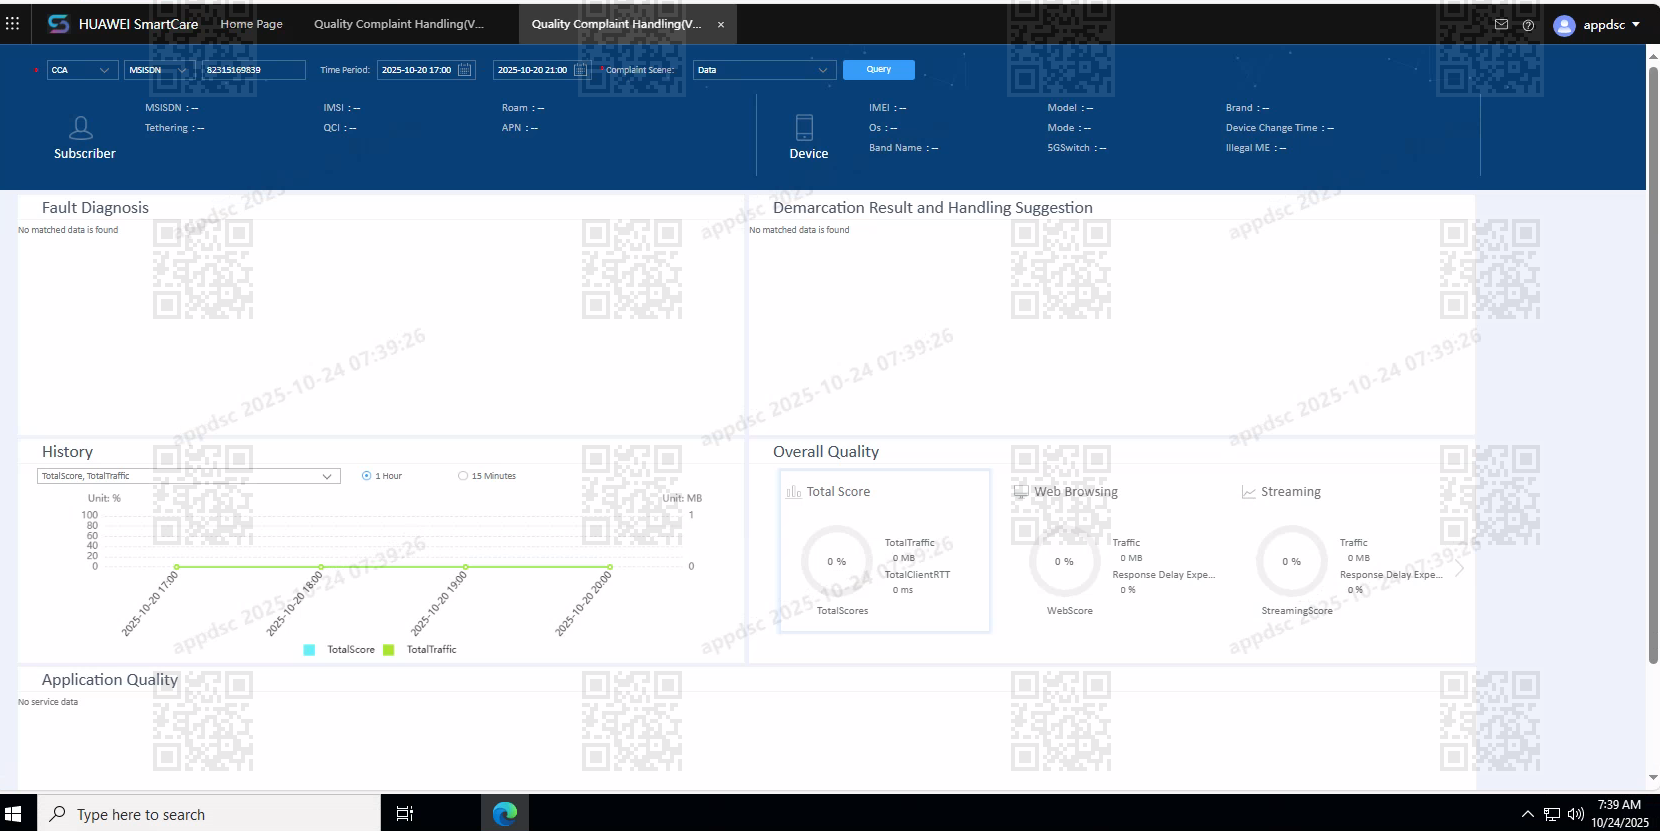This screenshot has height=831, width=1660.
Task: Open the help question mark icon
Action: [x=1528, y=25]
